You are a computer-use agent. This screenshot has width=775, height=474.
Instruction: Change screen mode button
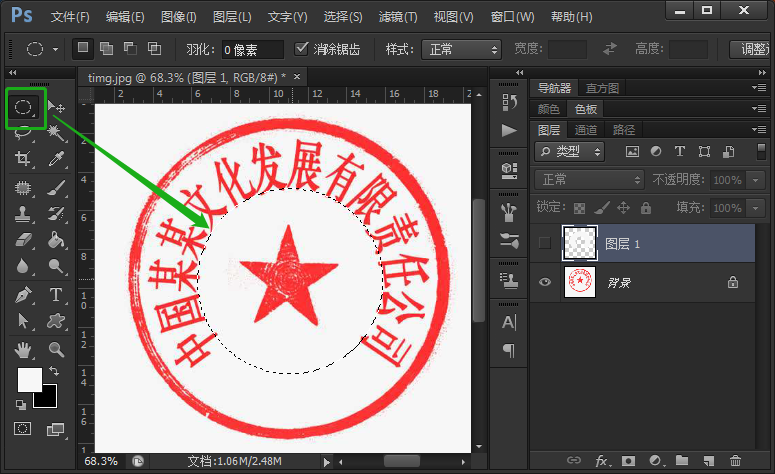[55, 430]
